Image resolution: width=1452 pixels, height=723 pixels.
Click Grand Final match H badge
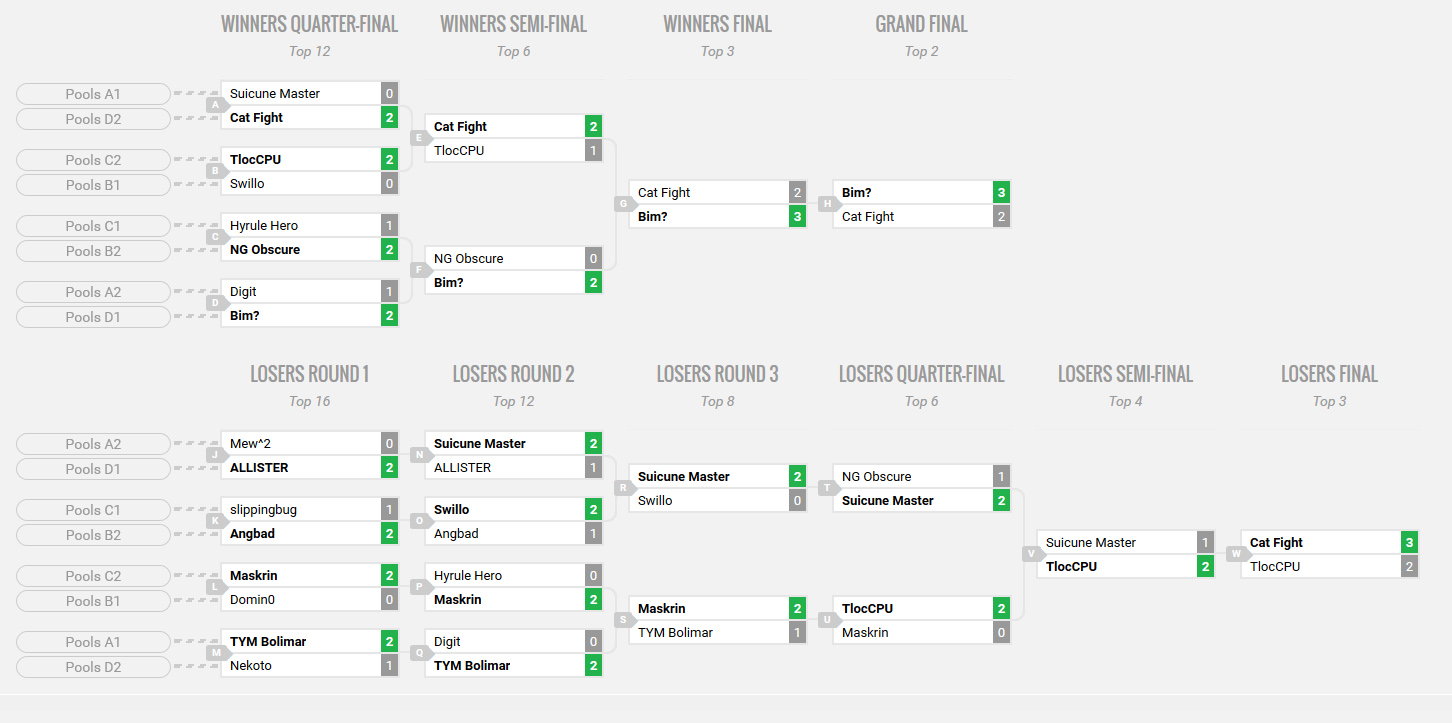pyautogui.click(x=826, y=204)
